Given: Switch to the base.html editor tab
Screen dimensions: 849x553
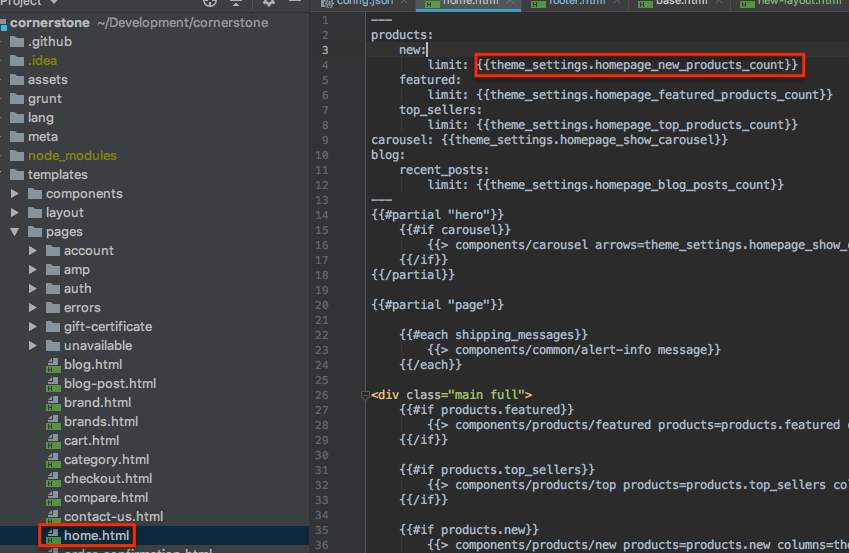Looking at the screenshot, I should (x=681, y=3).
